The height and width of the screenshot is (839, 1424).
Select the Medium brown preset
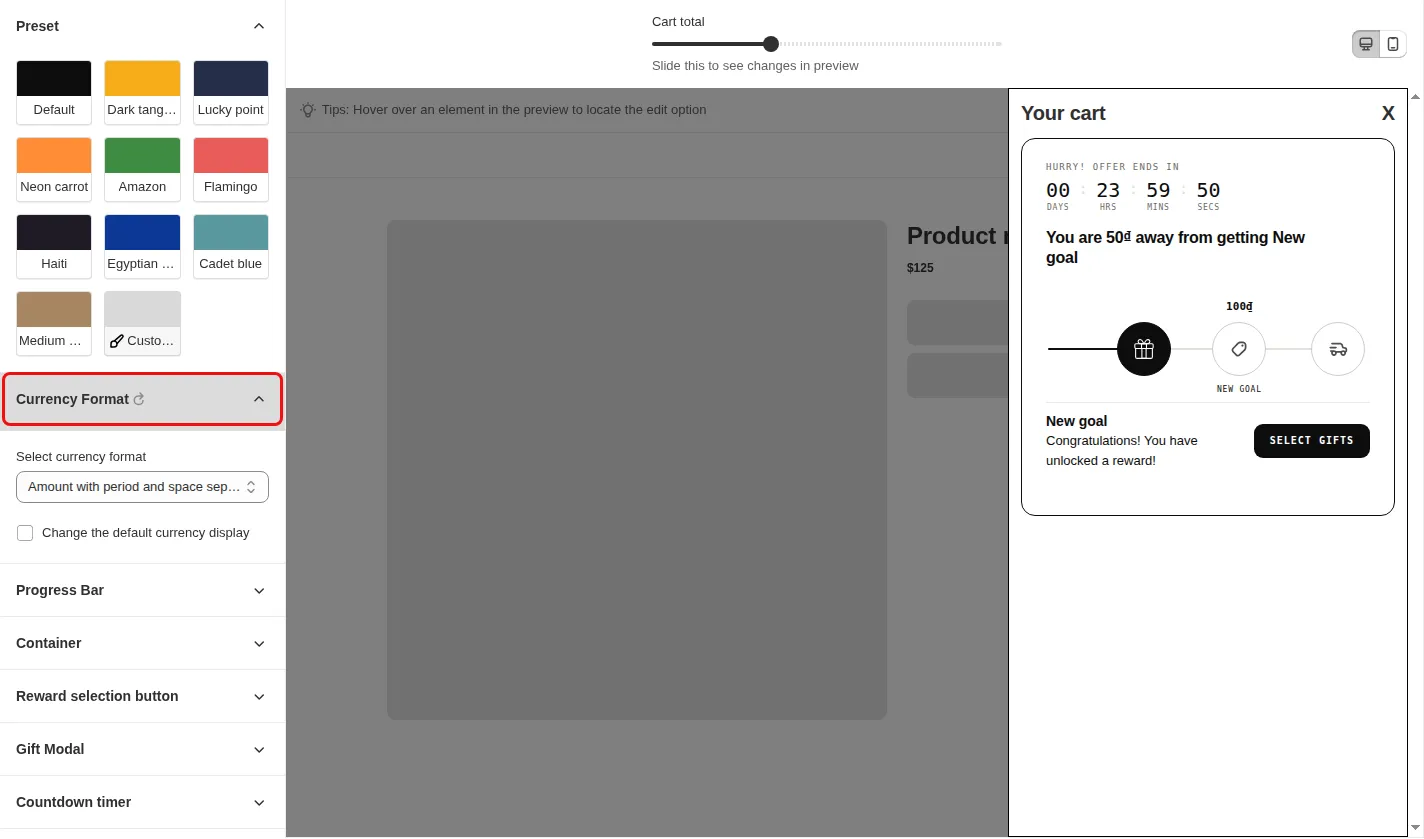coord(54,324)
